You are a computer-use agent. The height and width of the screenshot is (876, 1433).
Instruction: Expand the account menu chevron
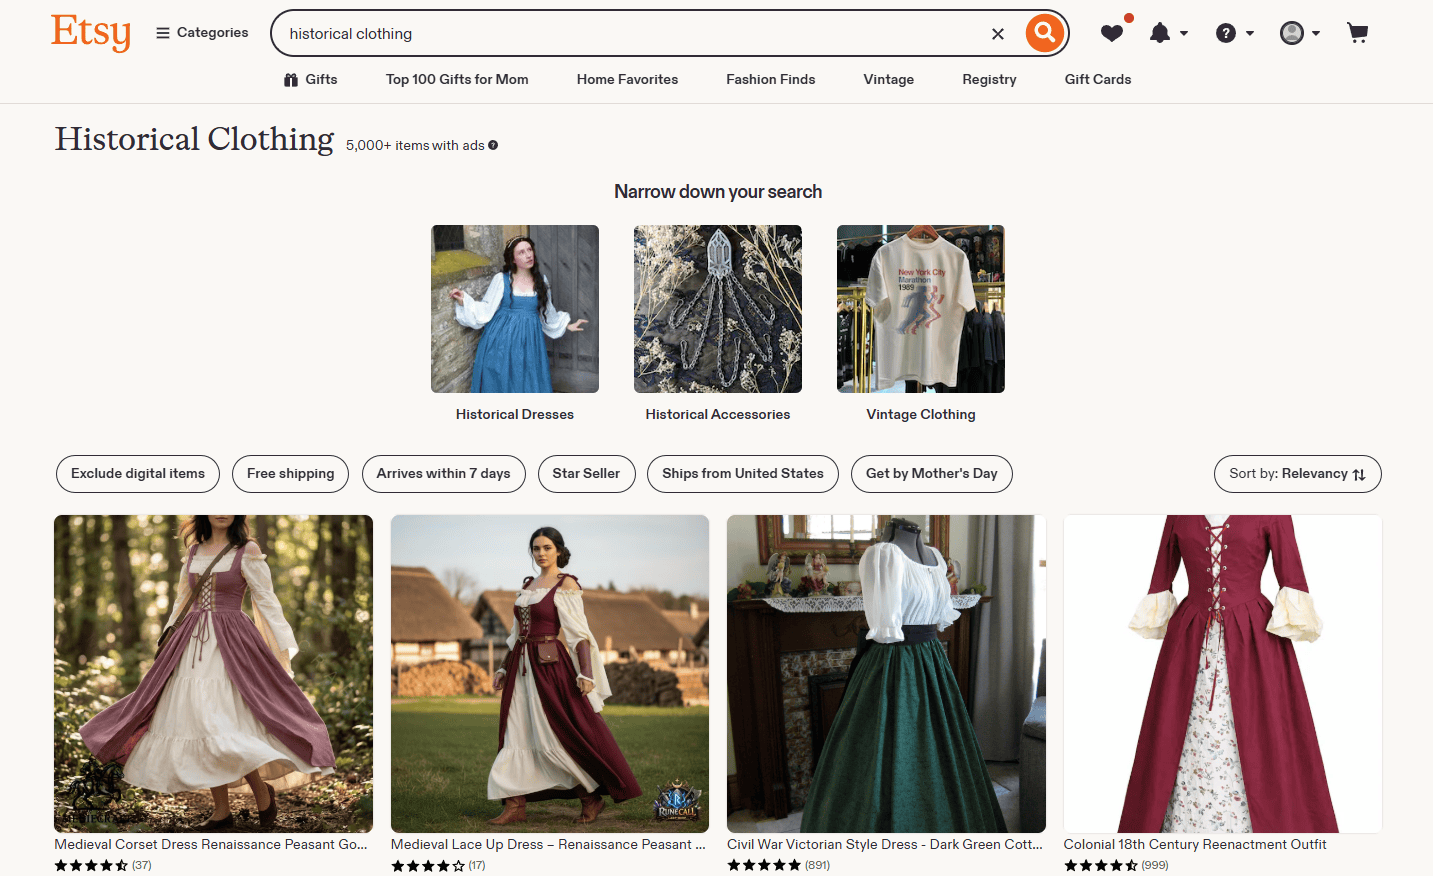(1315, 33)
